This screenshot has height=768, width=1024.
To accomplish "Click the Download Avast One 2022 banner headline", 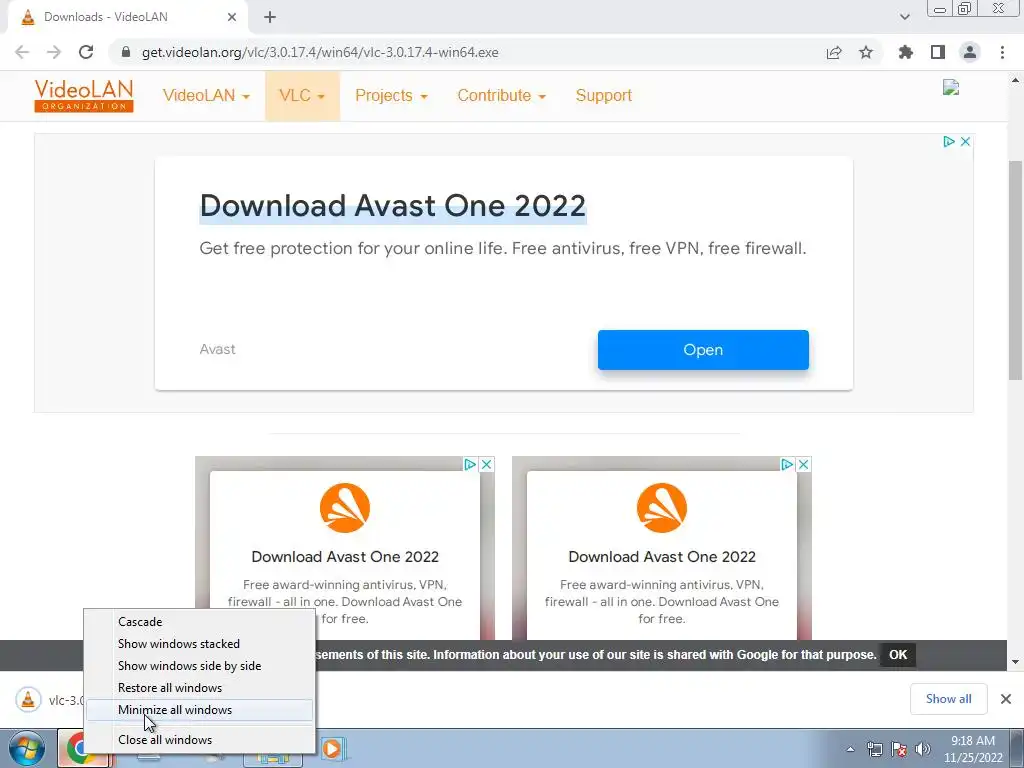I will [x=392, y=206].
